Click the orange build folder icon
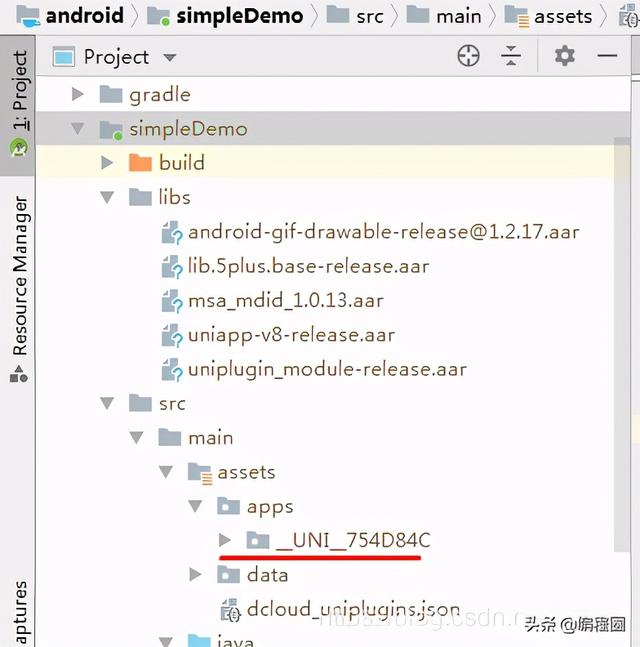This screenshot has height=647, width=640. tap(140, 162)
